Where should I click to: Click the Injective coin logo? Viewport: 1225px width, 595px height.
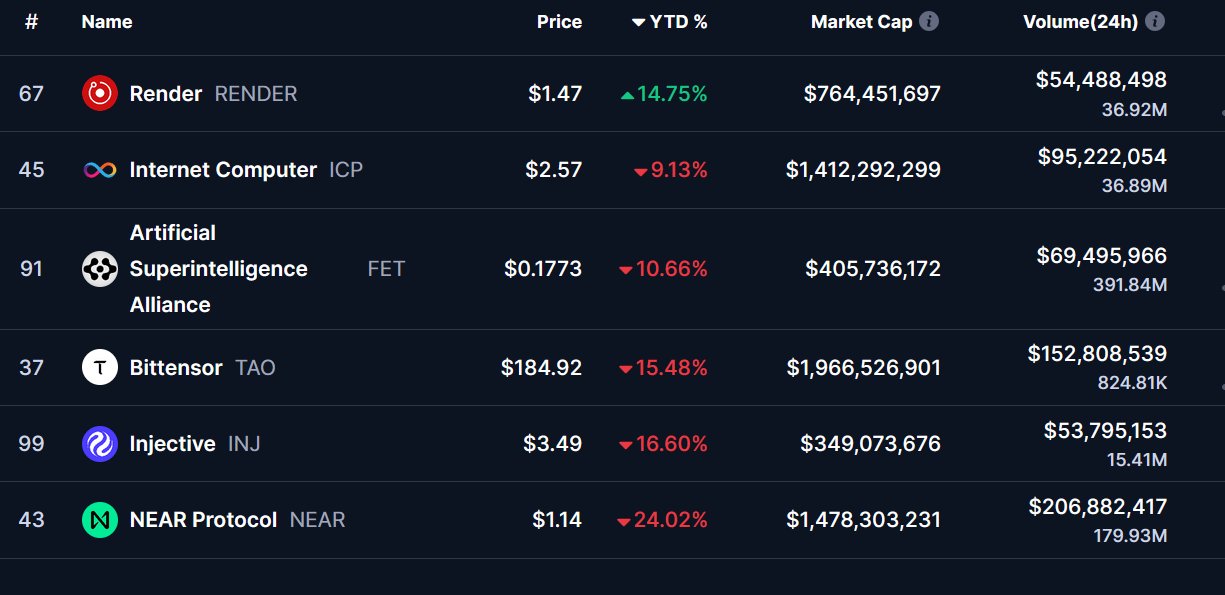point(100,444)
